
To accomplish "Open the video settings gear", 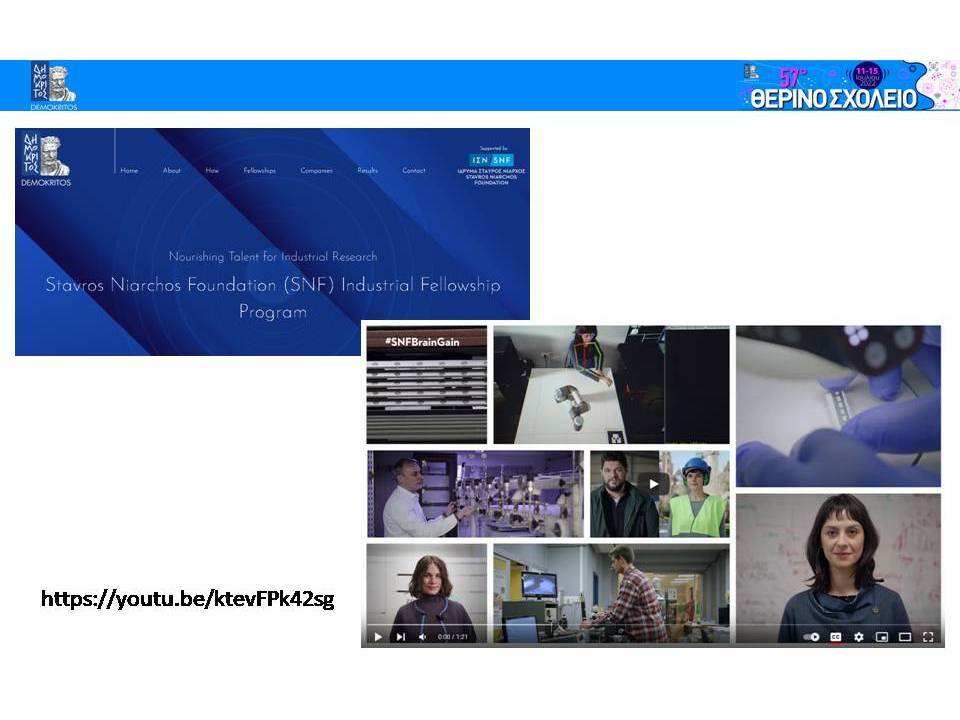I will [x=859, y=637].
